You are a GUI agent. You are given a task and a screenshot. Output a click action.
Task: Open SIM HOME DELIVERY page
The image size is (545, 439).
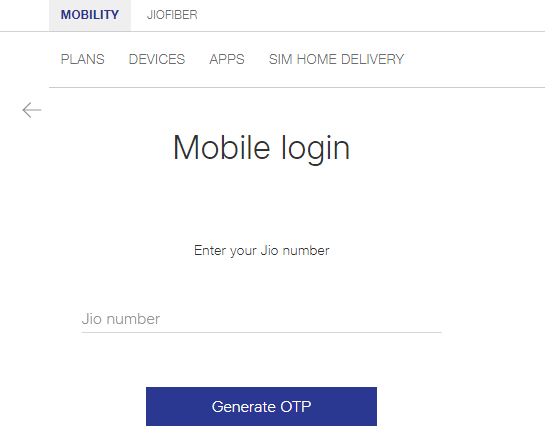tap(336, 59)
